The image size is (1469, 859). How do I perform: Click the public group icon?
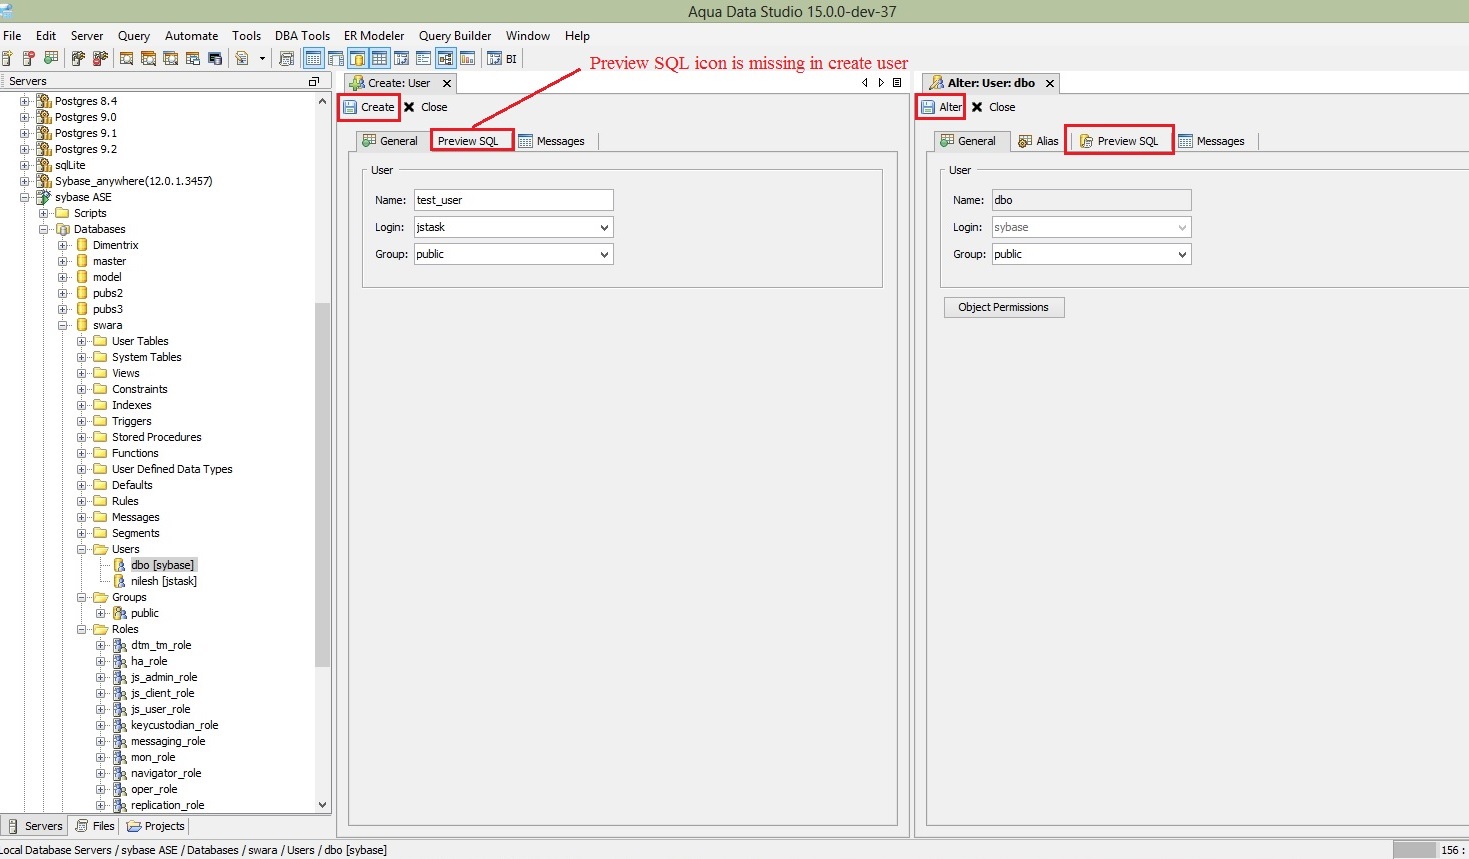pos(120,613)
